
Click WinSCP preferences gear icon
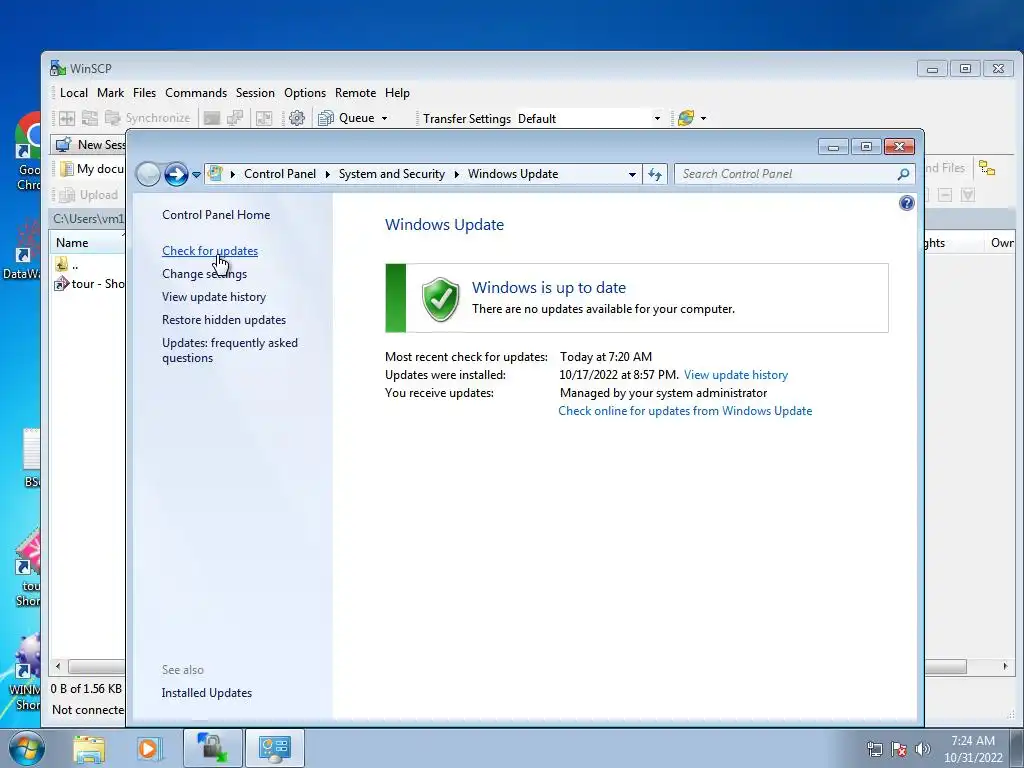pyautogui.click(x=296, y=118)
